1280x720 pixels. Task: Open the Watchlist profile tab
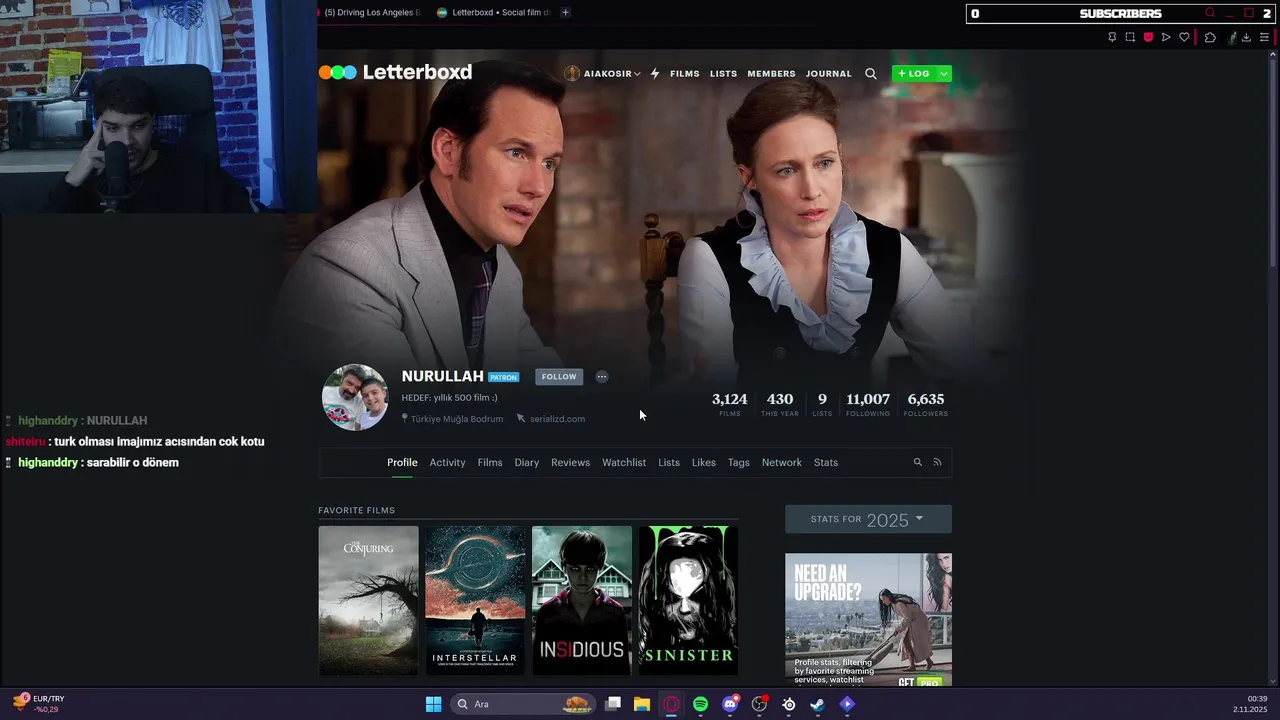click(624, 462)
